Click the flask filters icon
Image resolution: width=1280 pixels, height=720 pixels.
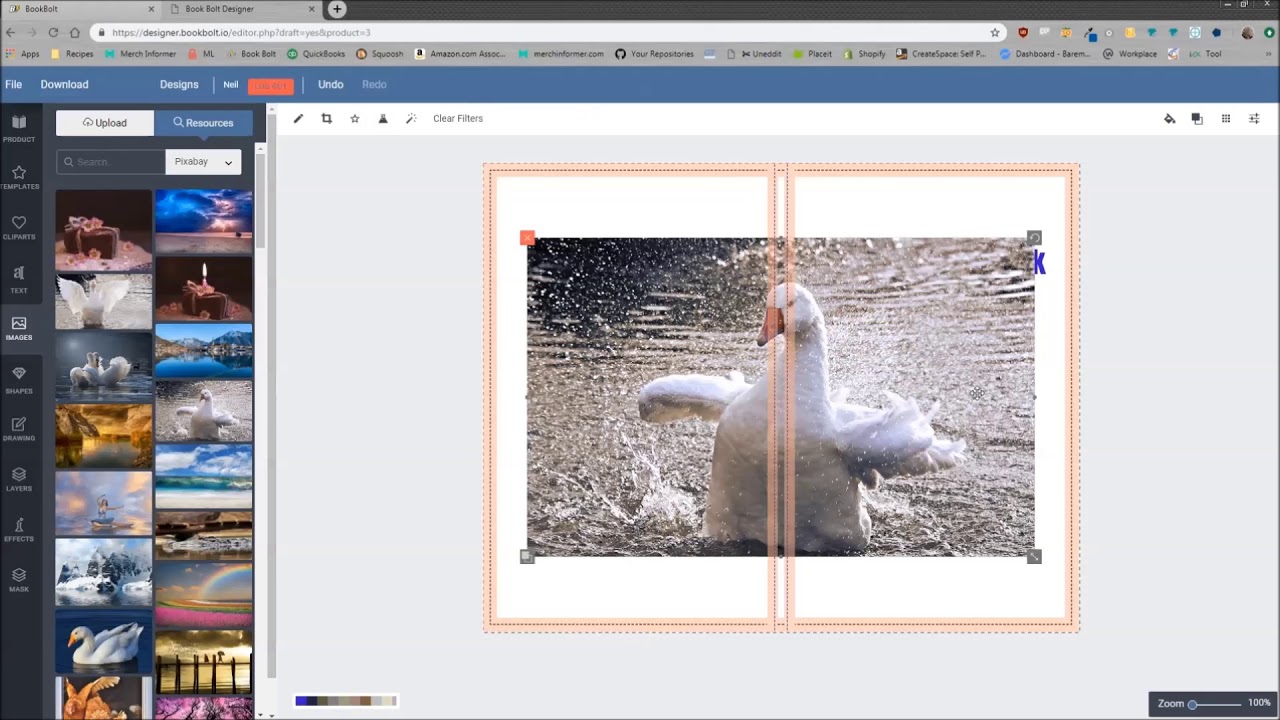click(382, 118)
